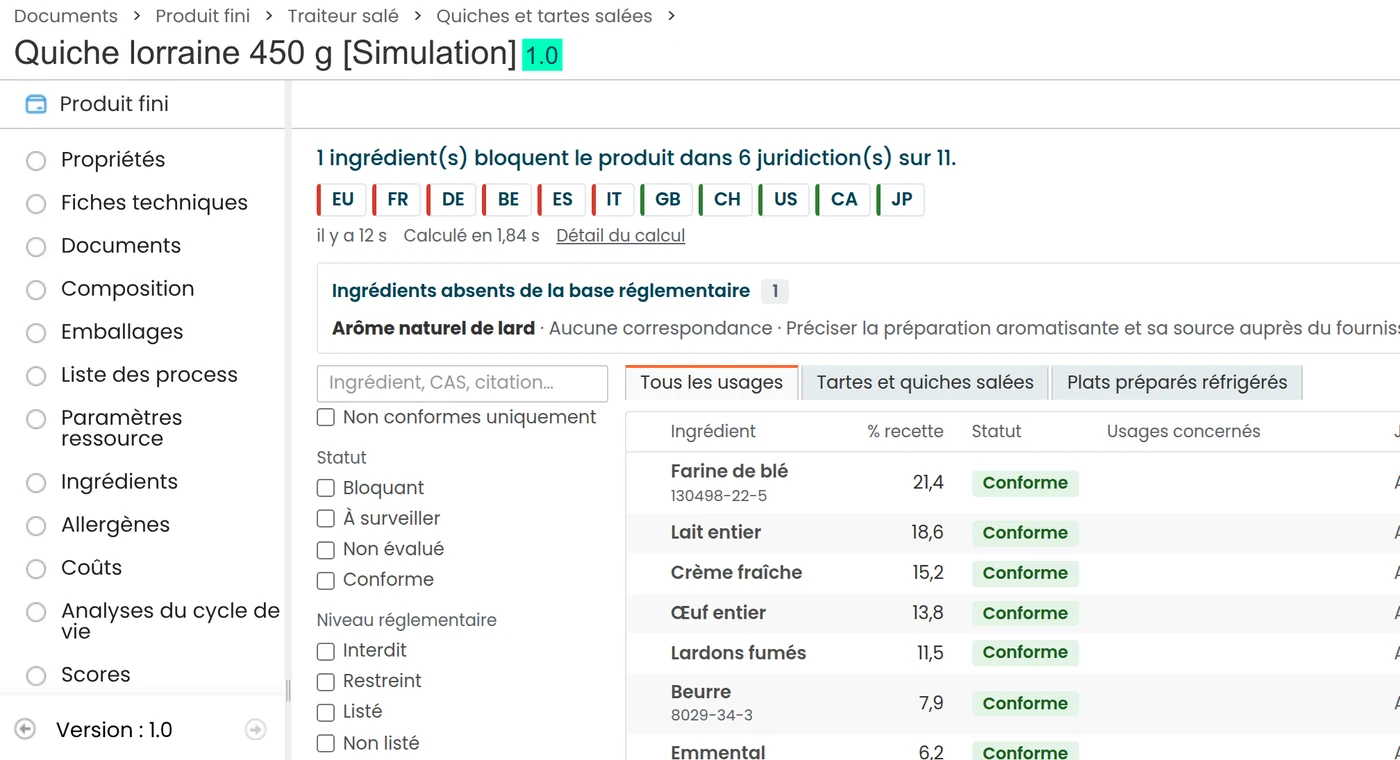
Task: Click the green 1.0 version badge
Action: pos(542,55)
